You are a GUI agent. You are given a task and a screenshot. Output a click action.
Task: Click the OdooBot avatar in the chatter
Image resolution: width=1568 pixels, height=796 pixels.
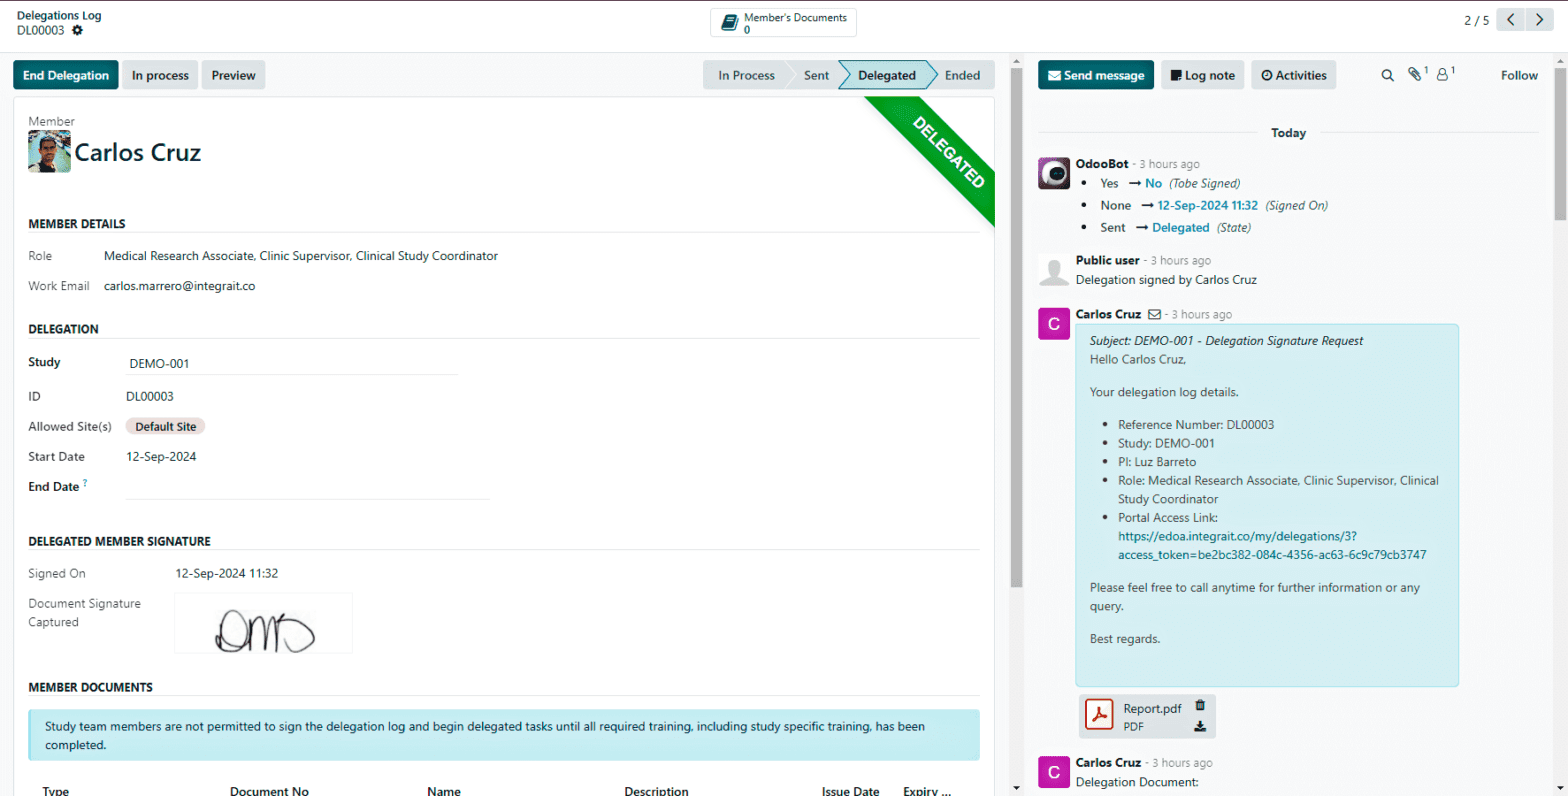1054,173
